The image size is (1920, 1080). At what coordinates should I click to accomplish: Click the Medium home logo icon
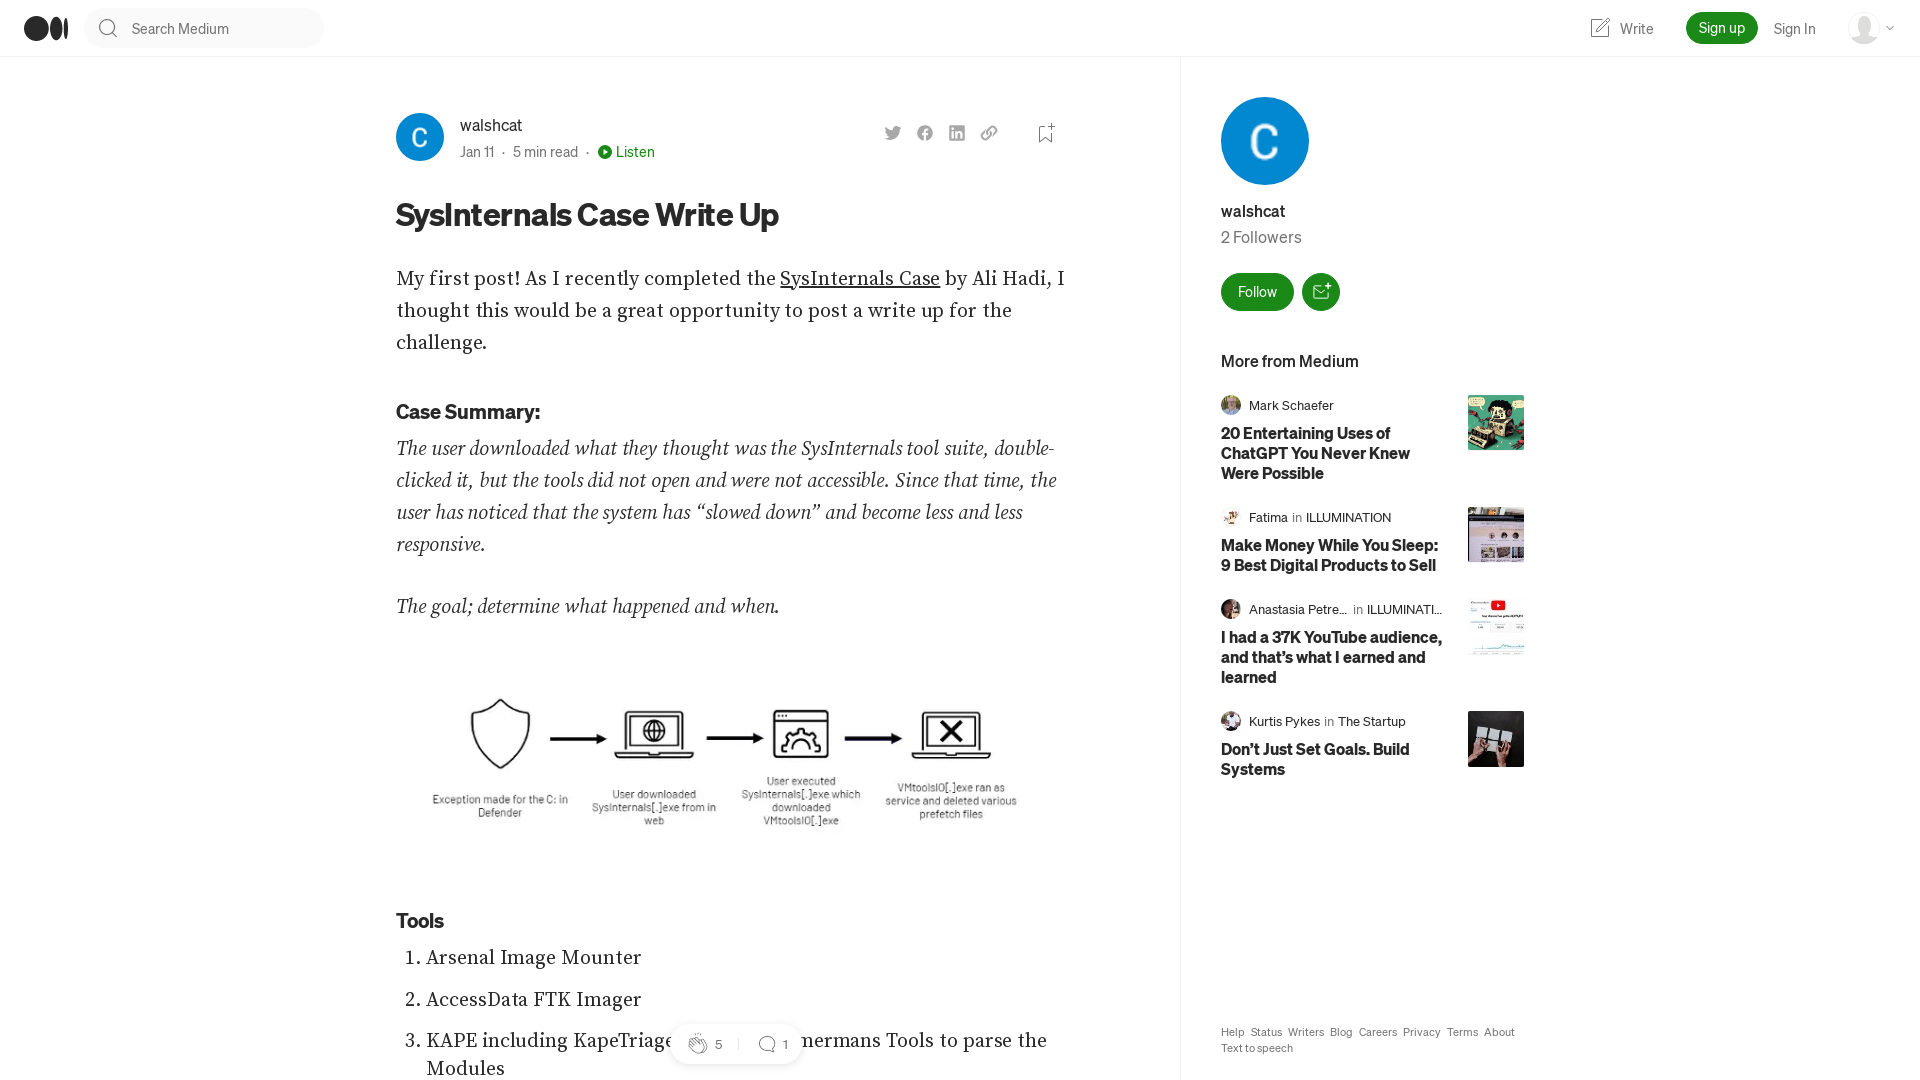tap(45, 28)
